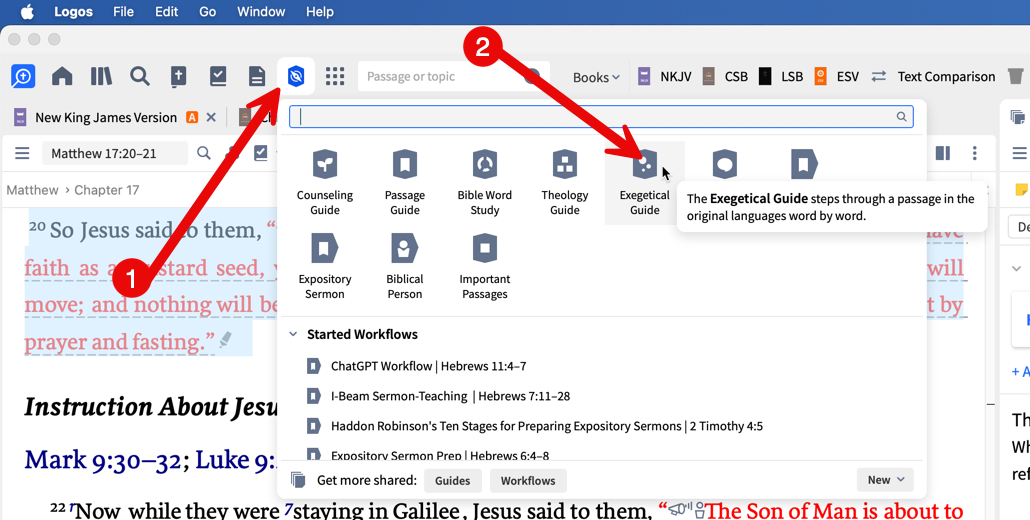
Task: Open the apps grid tools icon
Action: 335,77
